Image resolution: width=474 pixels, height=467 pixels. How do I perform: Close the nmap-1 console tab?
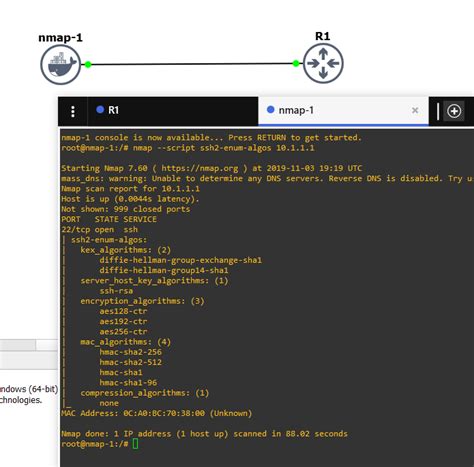point(415,110)
